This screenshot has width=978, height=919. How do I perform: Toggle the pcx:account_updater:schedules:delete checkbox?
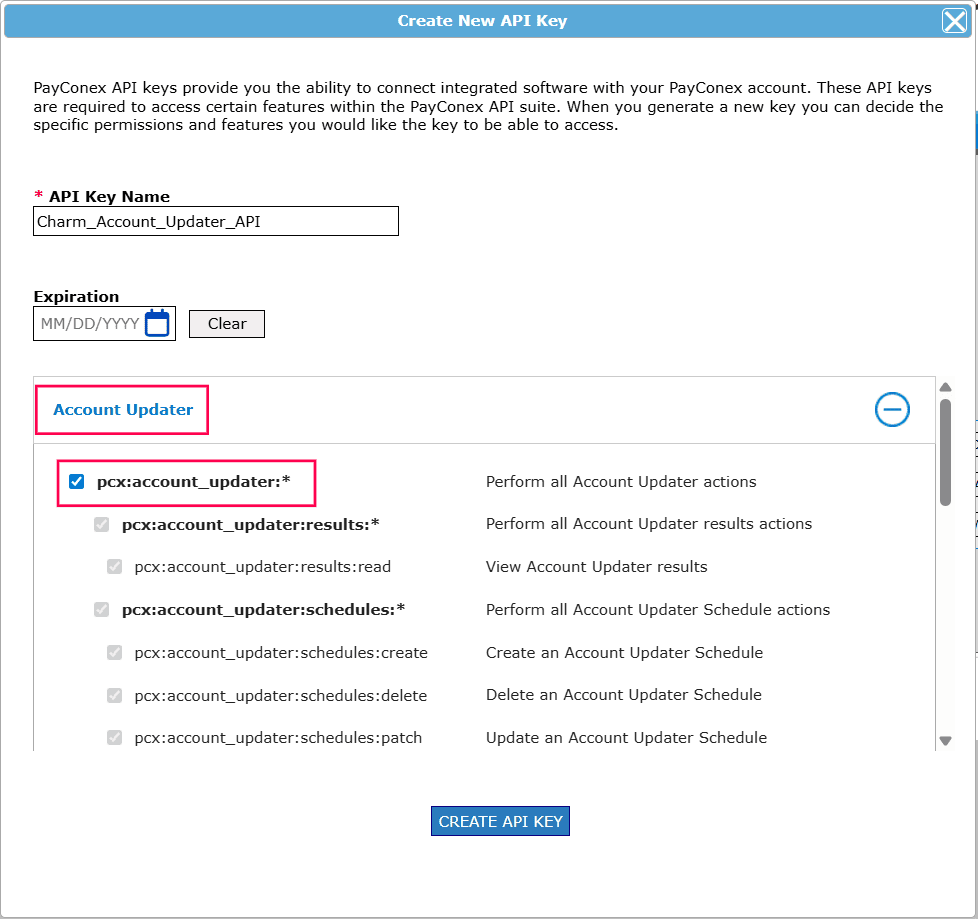[x=113, y=695]
